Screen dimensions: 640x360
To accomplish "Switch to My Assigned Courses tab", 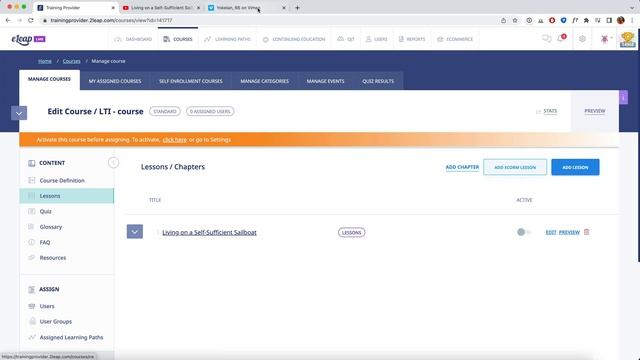I will coord(115,81).
